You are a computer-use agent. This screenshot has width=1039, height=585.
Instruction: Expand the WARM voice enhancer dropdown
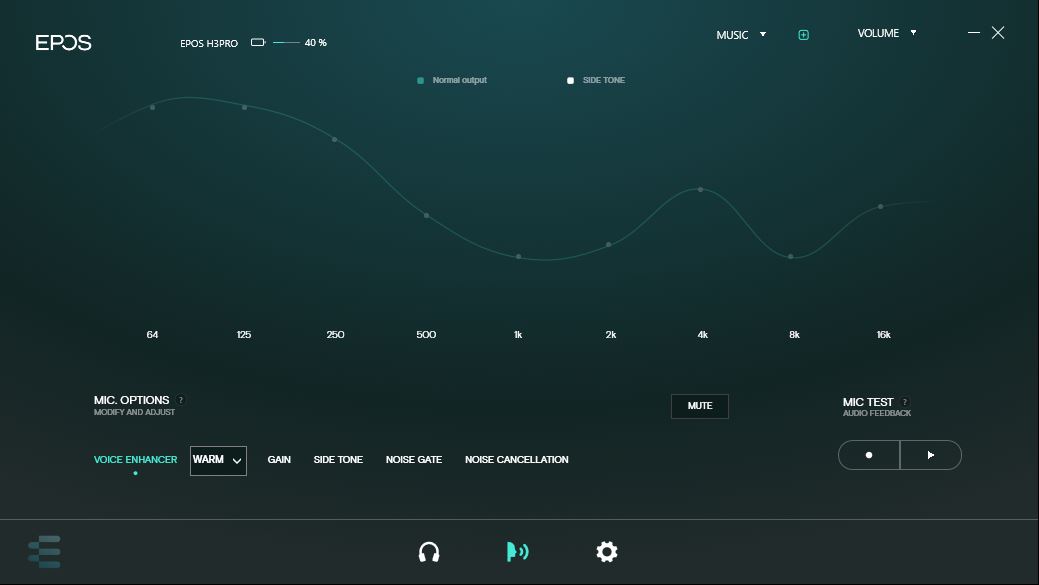point(218,460)
